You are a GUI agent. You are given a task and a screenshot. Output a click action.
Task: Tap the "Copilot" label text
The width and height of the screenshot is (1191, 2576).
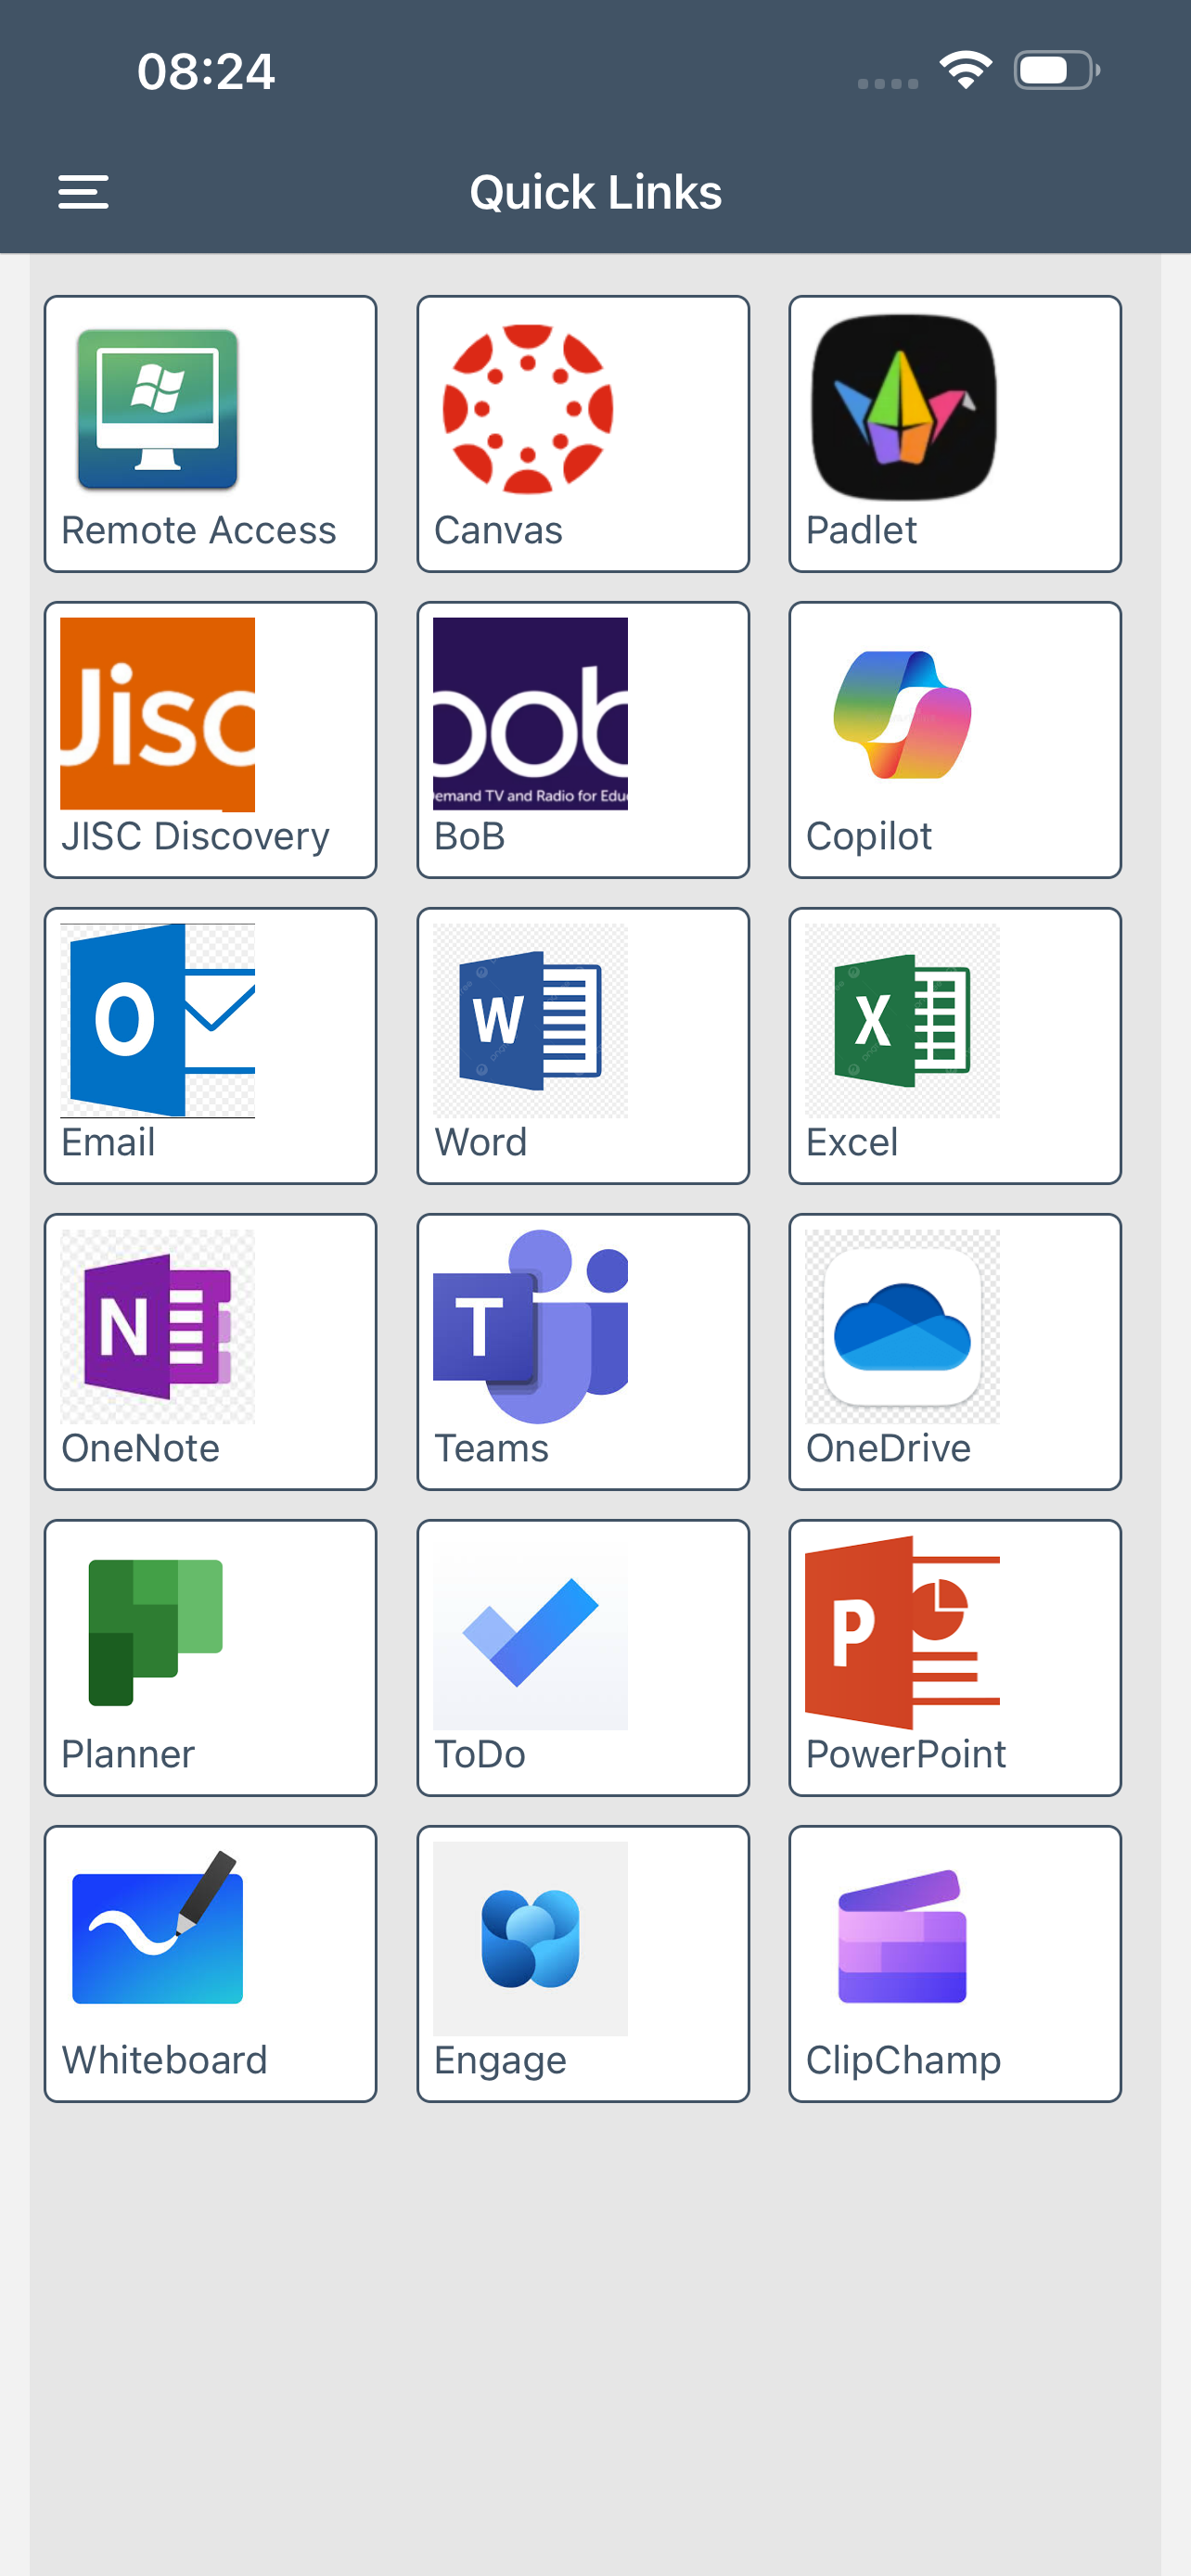tap(869, 836)
